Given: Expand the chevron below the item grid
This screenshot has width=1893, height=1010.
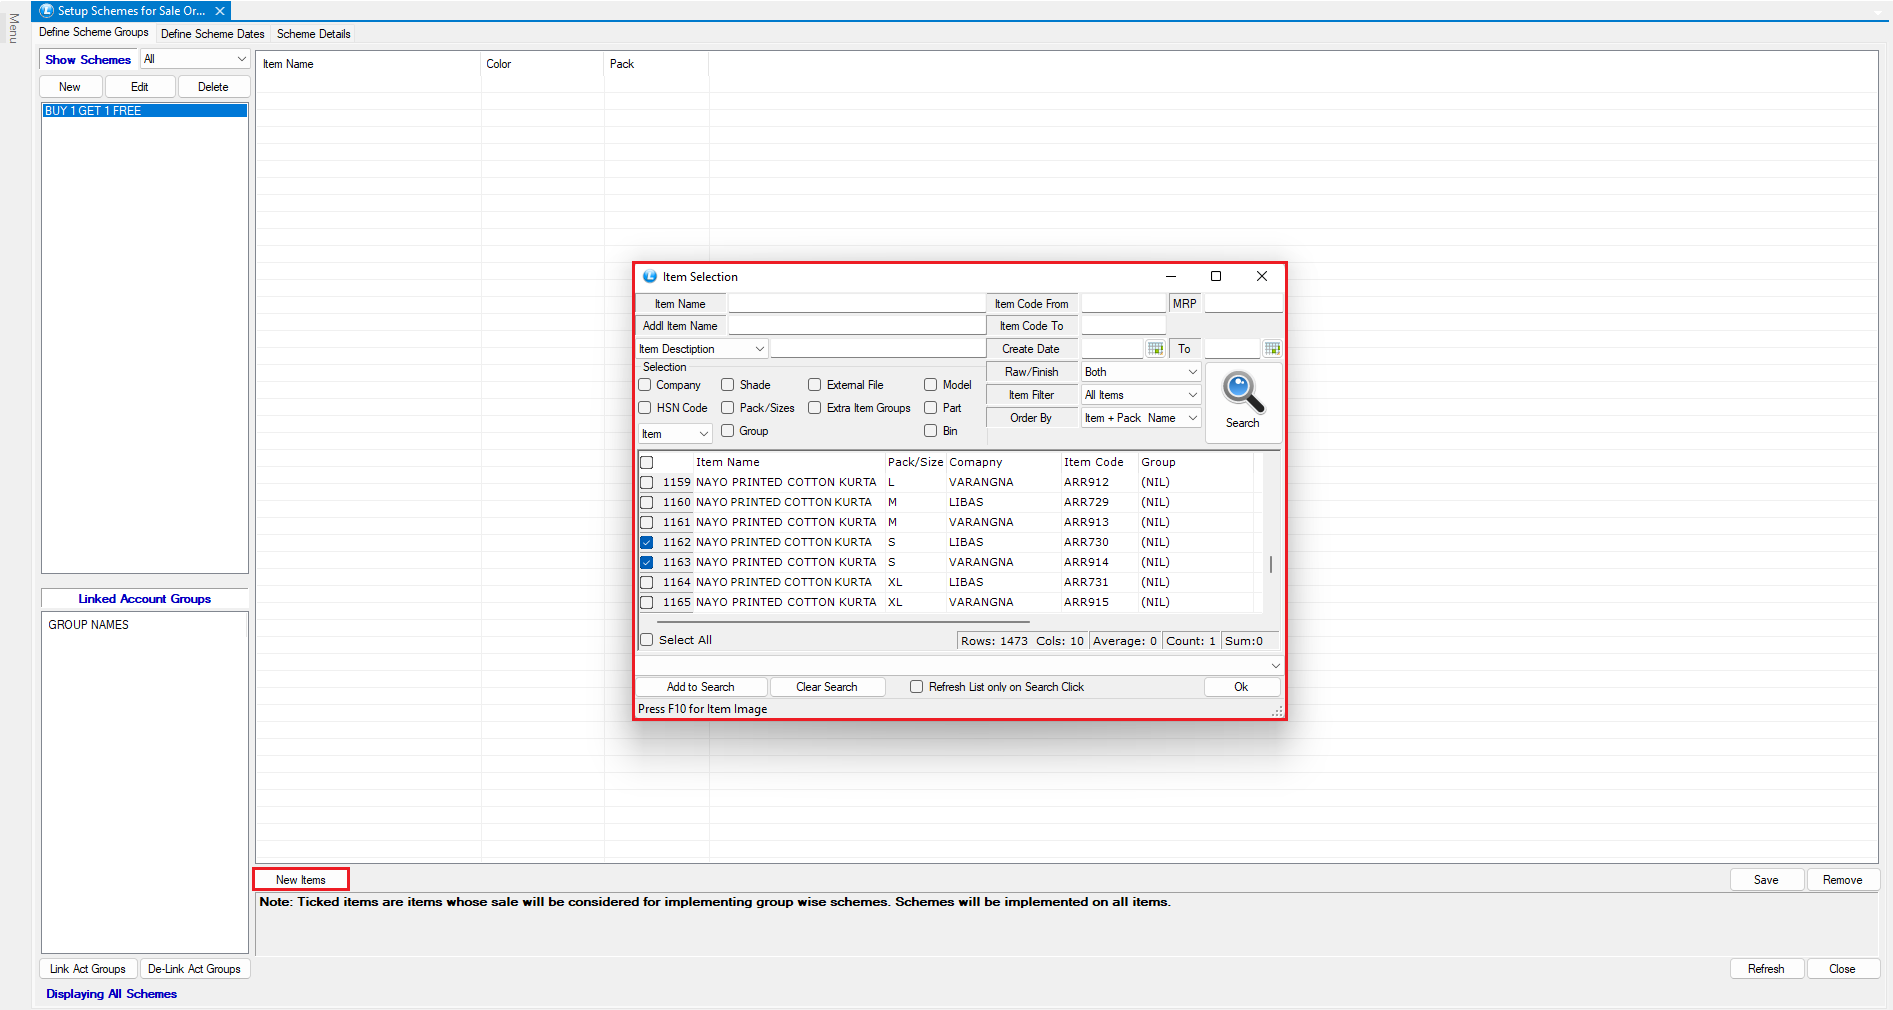Looking at the screenshot, I should [1275, 666].
